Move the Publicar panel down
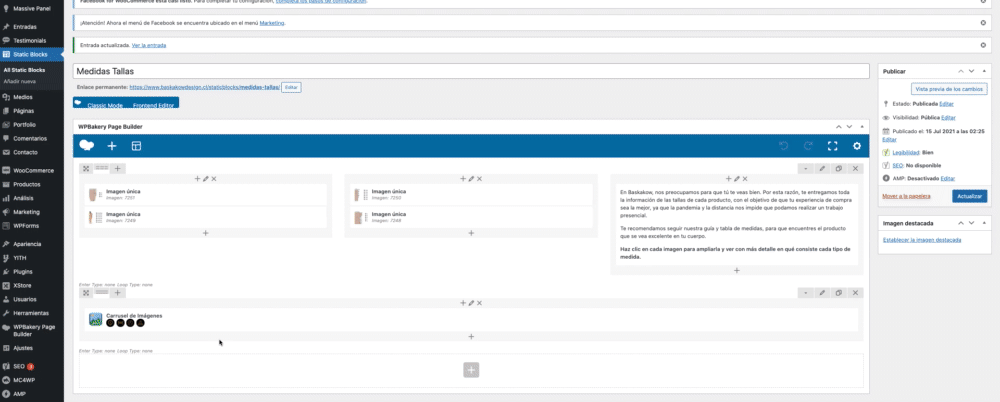Image resolution: width=1000 pixels, height=402 pixels. click(x=971, y=71)
